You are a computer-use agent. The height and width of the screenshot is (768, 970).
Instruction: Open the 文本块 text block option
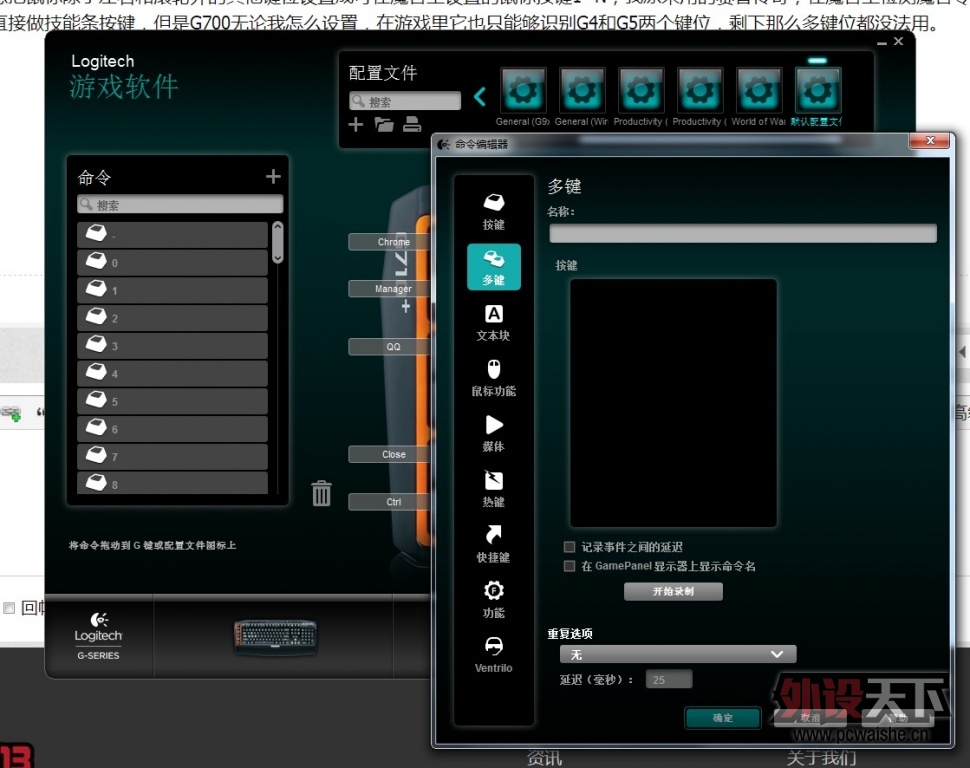click(493, 322)
